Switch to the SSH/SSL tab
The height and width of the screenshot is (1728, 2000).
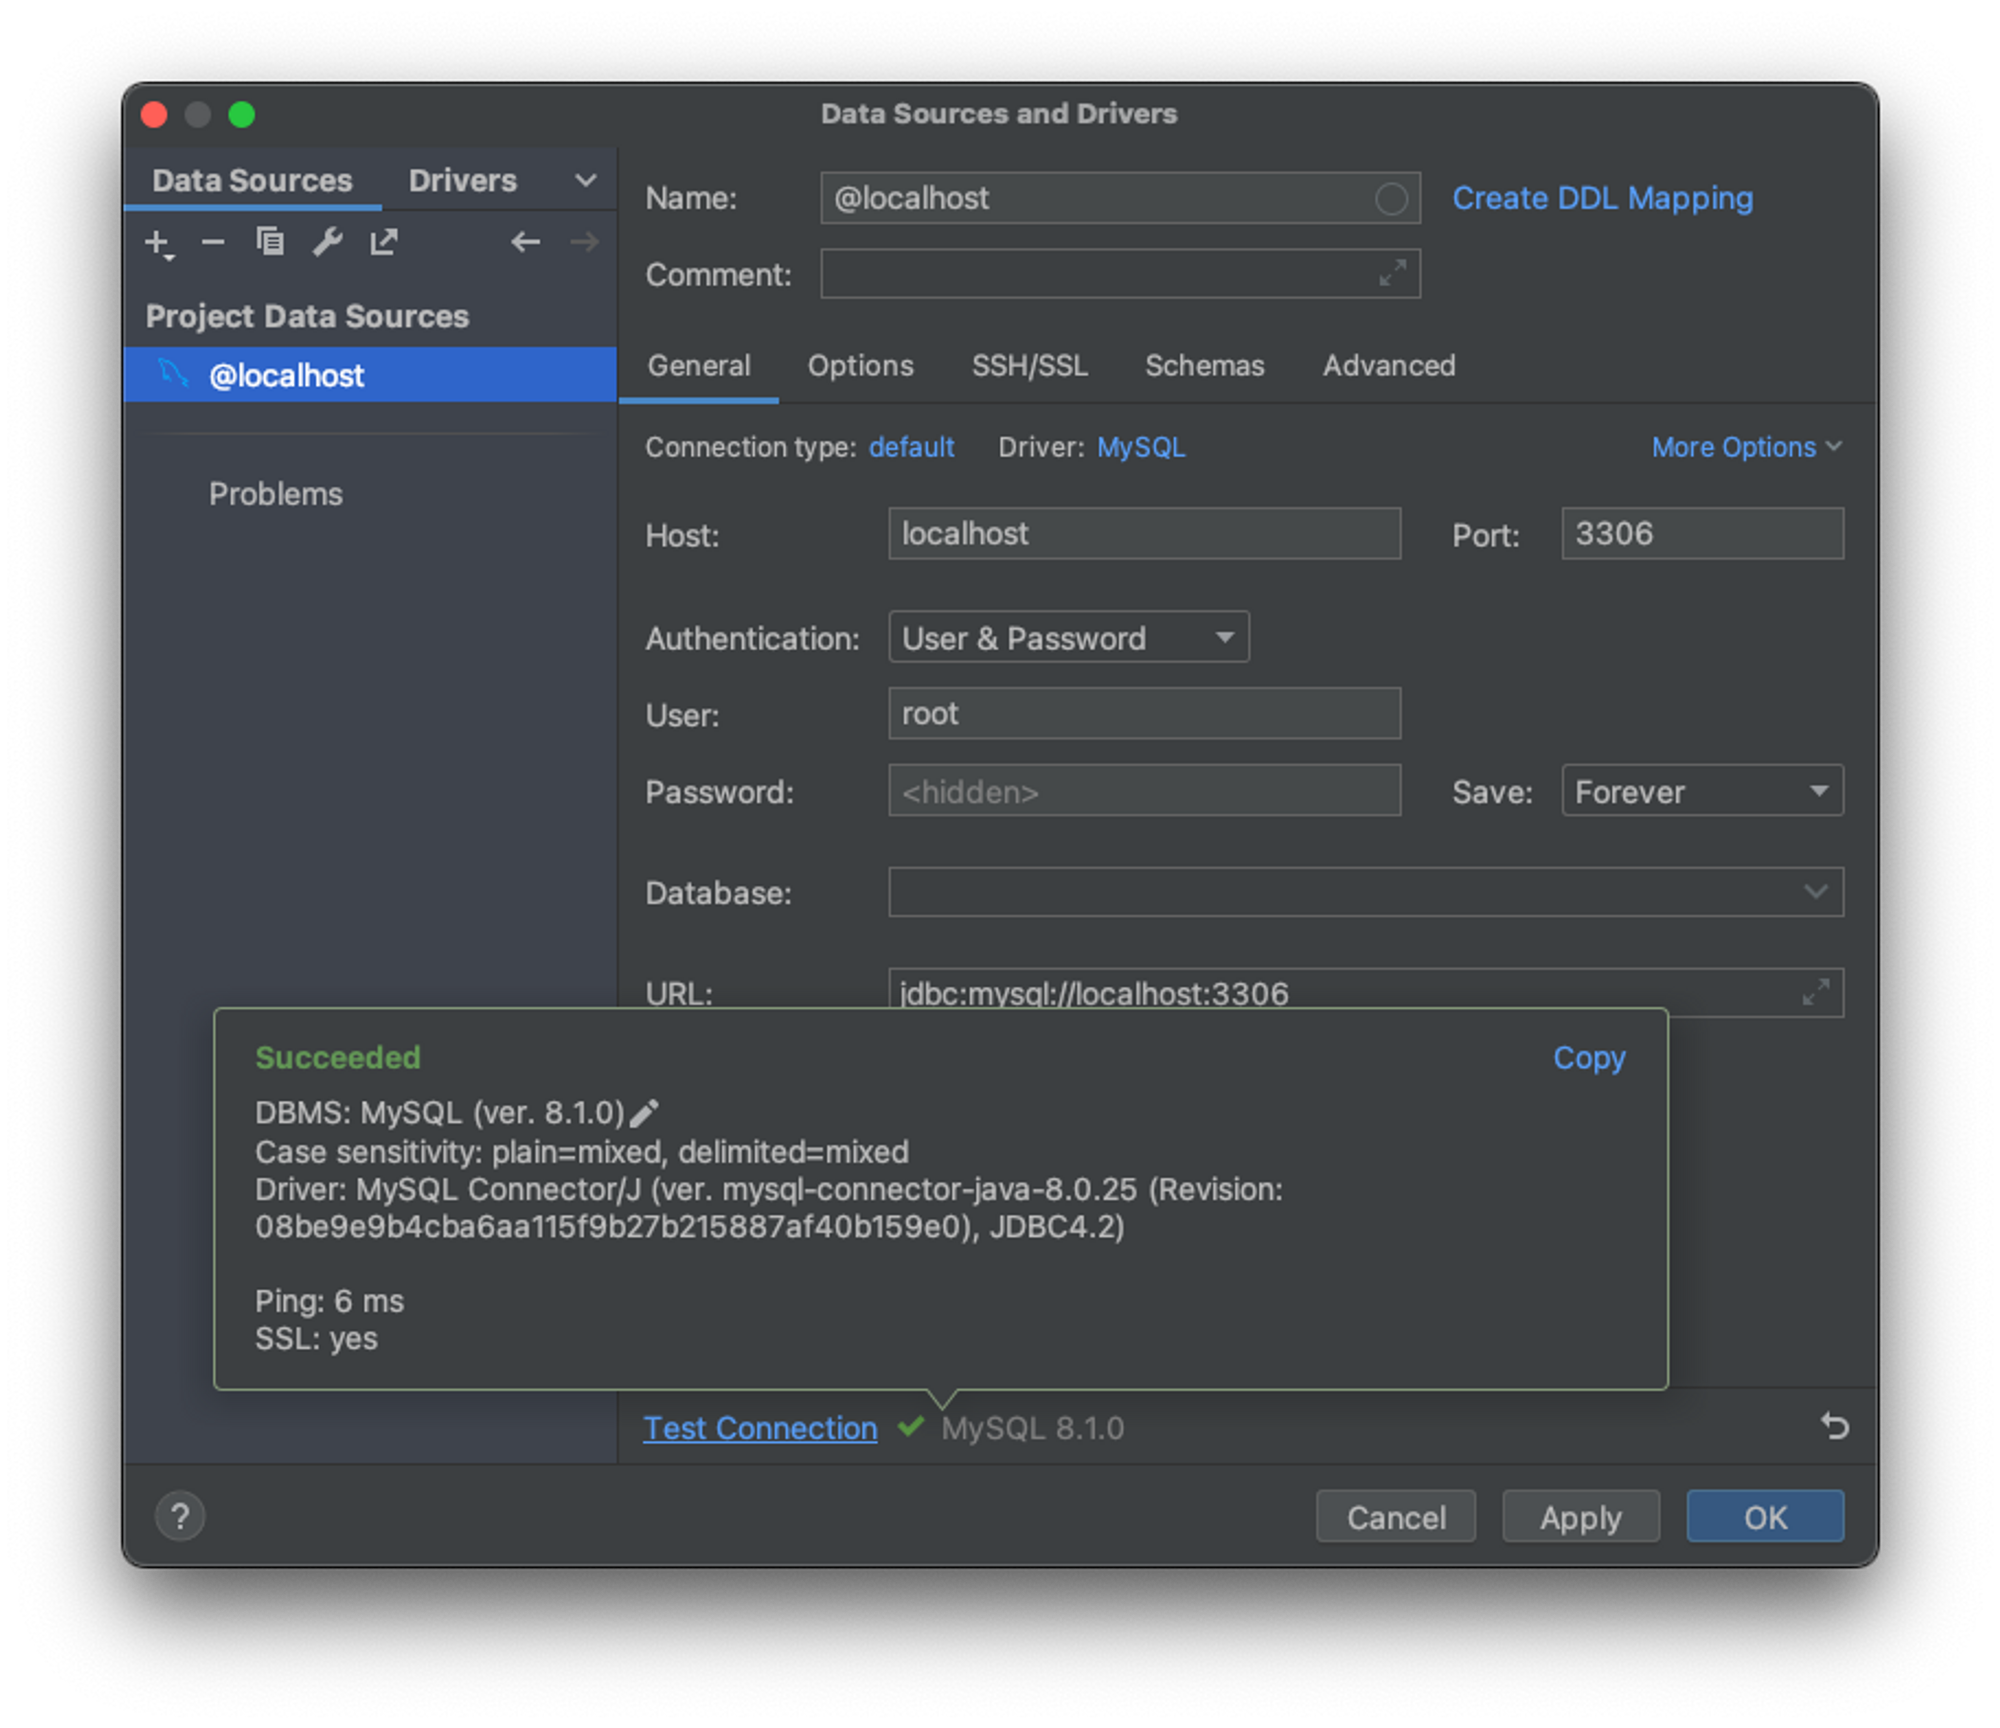(x=1029, y=366)
